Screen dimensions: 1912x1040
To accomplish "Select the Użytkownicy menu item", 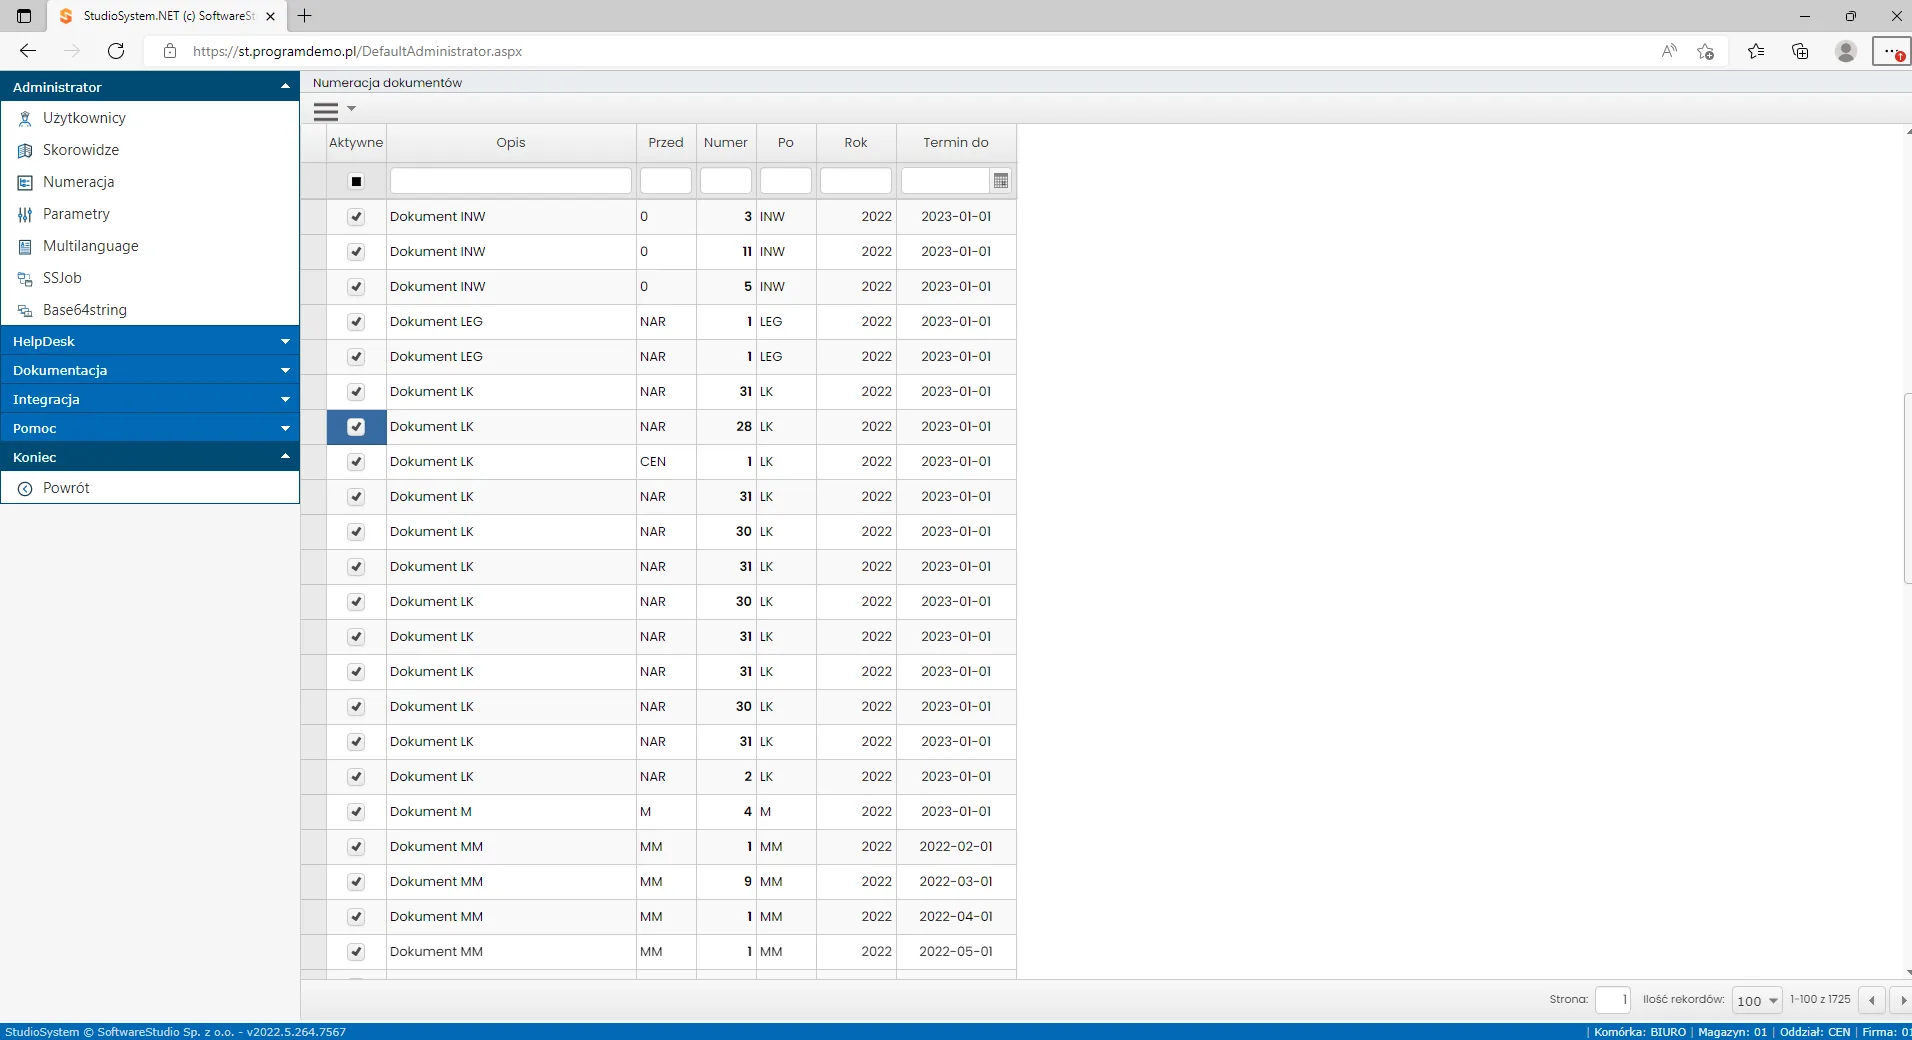I will (x=150, y=118).
